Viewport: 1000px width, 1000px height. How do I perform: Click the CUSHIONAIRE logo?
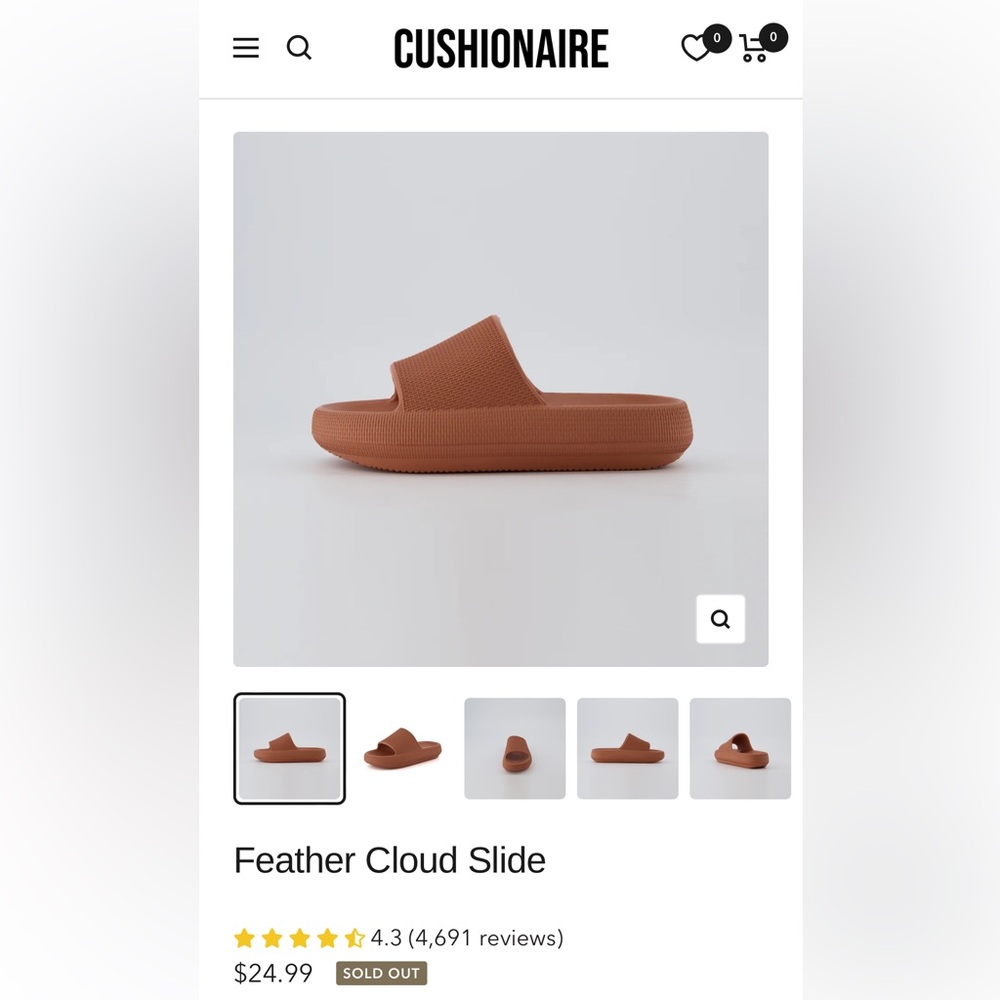pyautogui.click(x=501, y=47)
